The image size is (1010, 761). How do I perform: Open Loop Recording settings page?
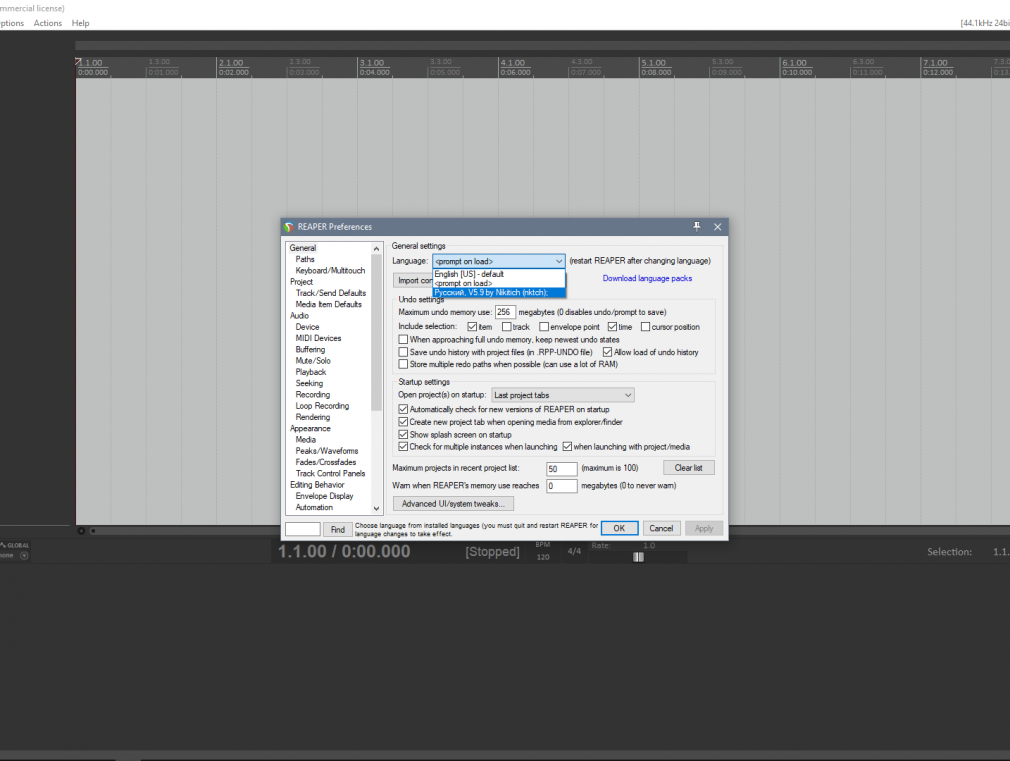point(322,406)
